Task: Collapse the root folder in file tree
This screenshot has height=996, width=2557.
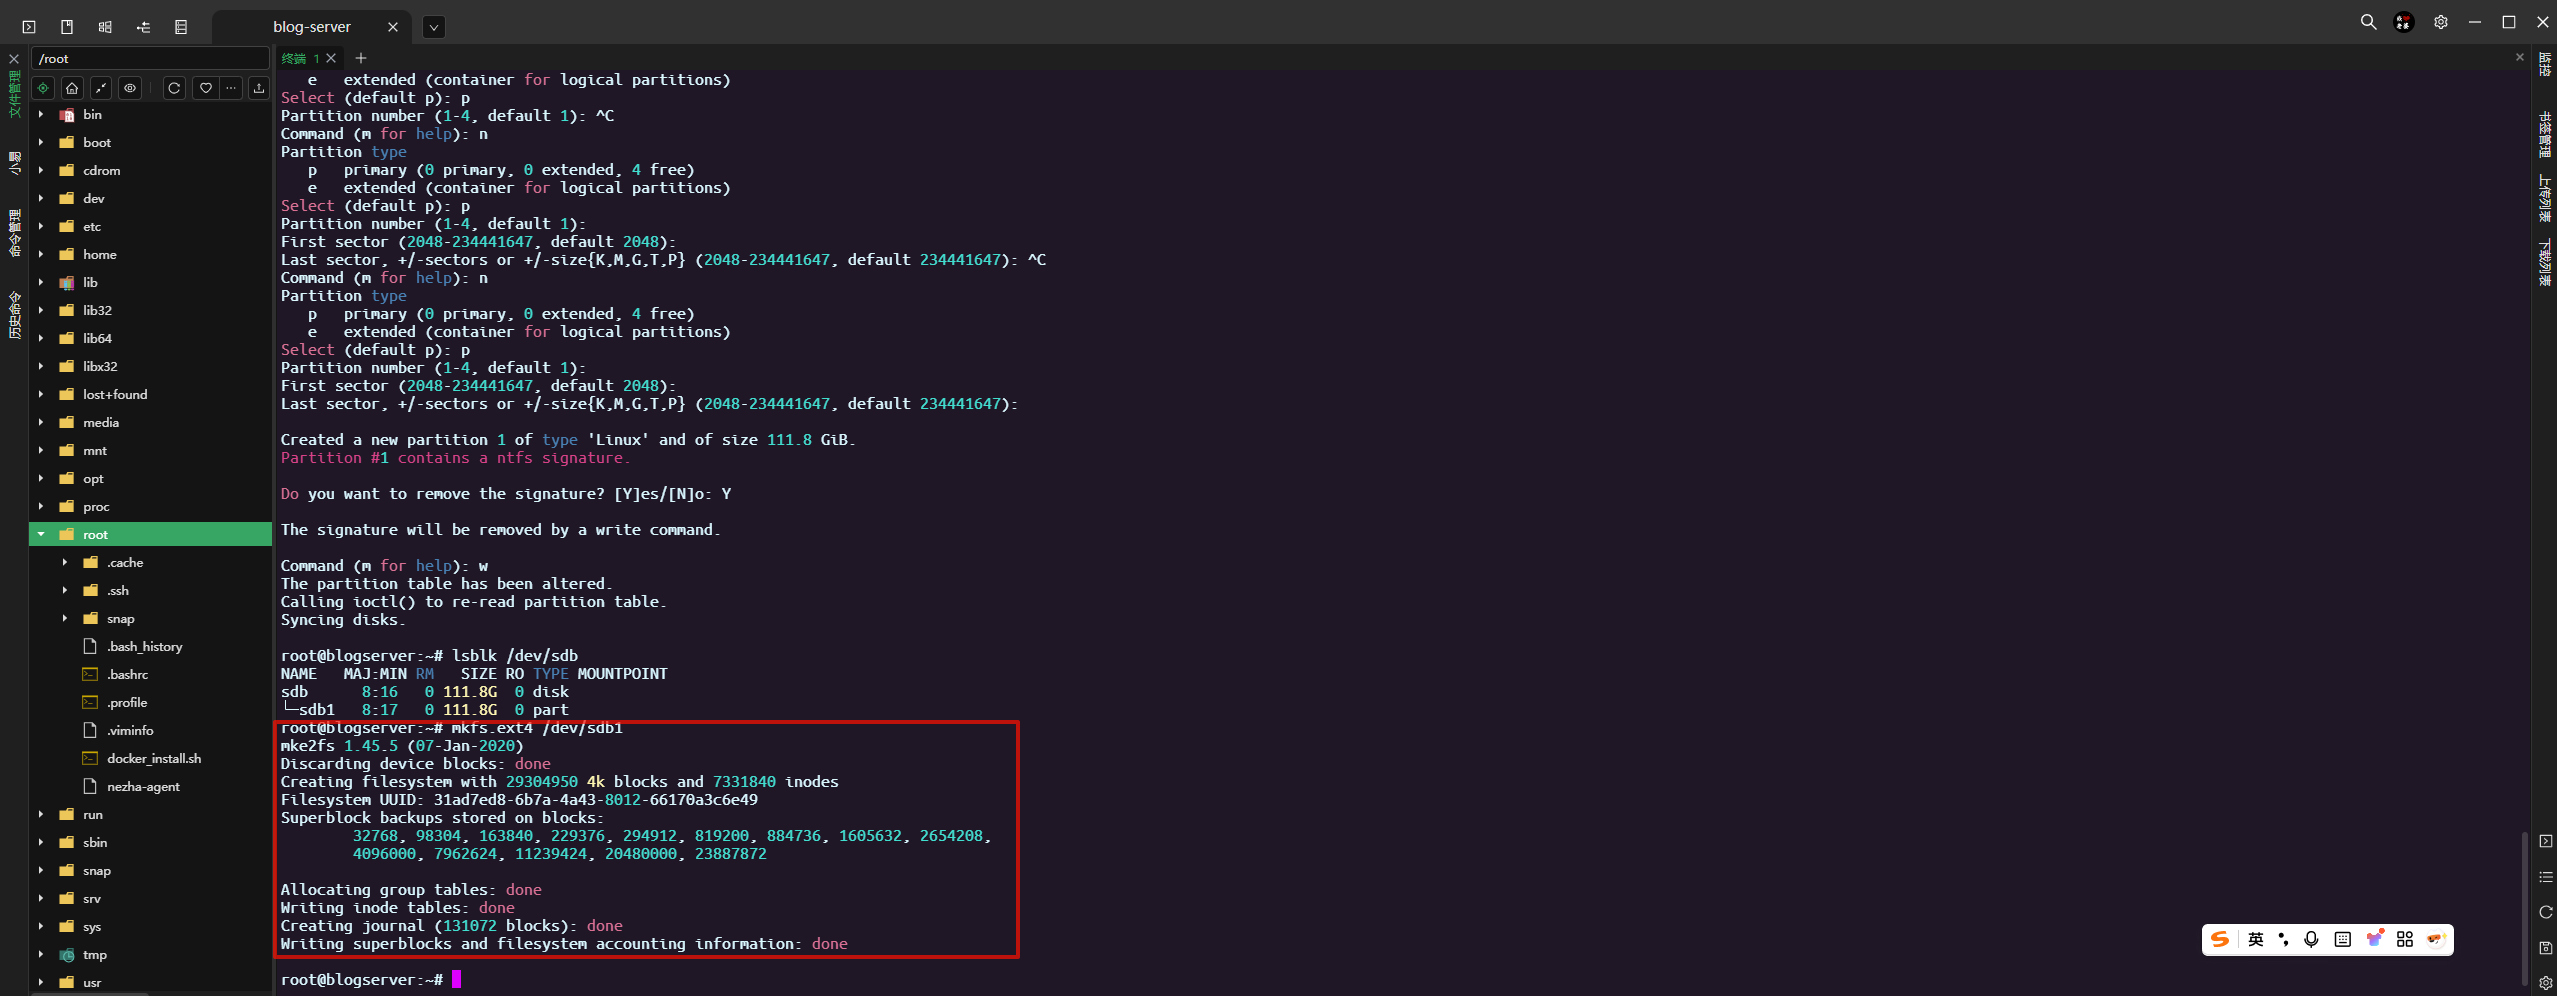Action: [41, 534]
